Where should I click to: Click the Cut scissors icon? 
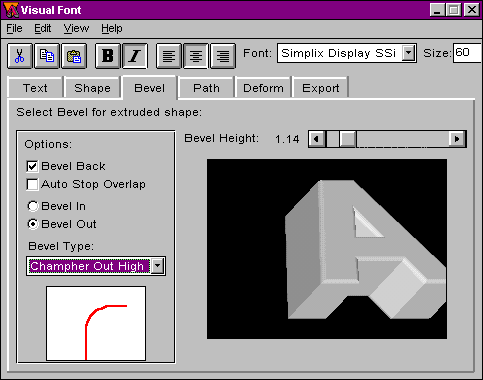pyautogui.click(x=20, y=56)
